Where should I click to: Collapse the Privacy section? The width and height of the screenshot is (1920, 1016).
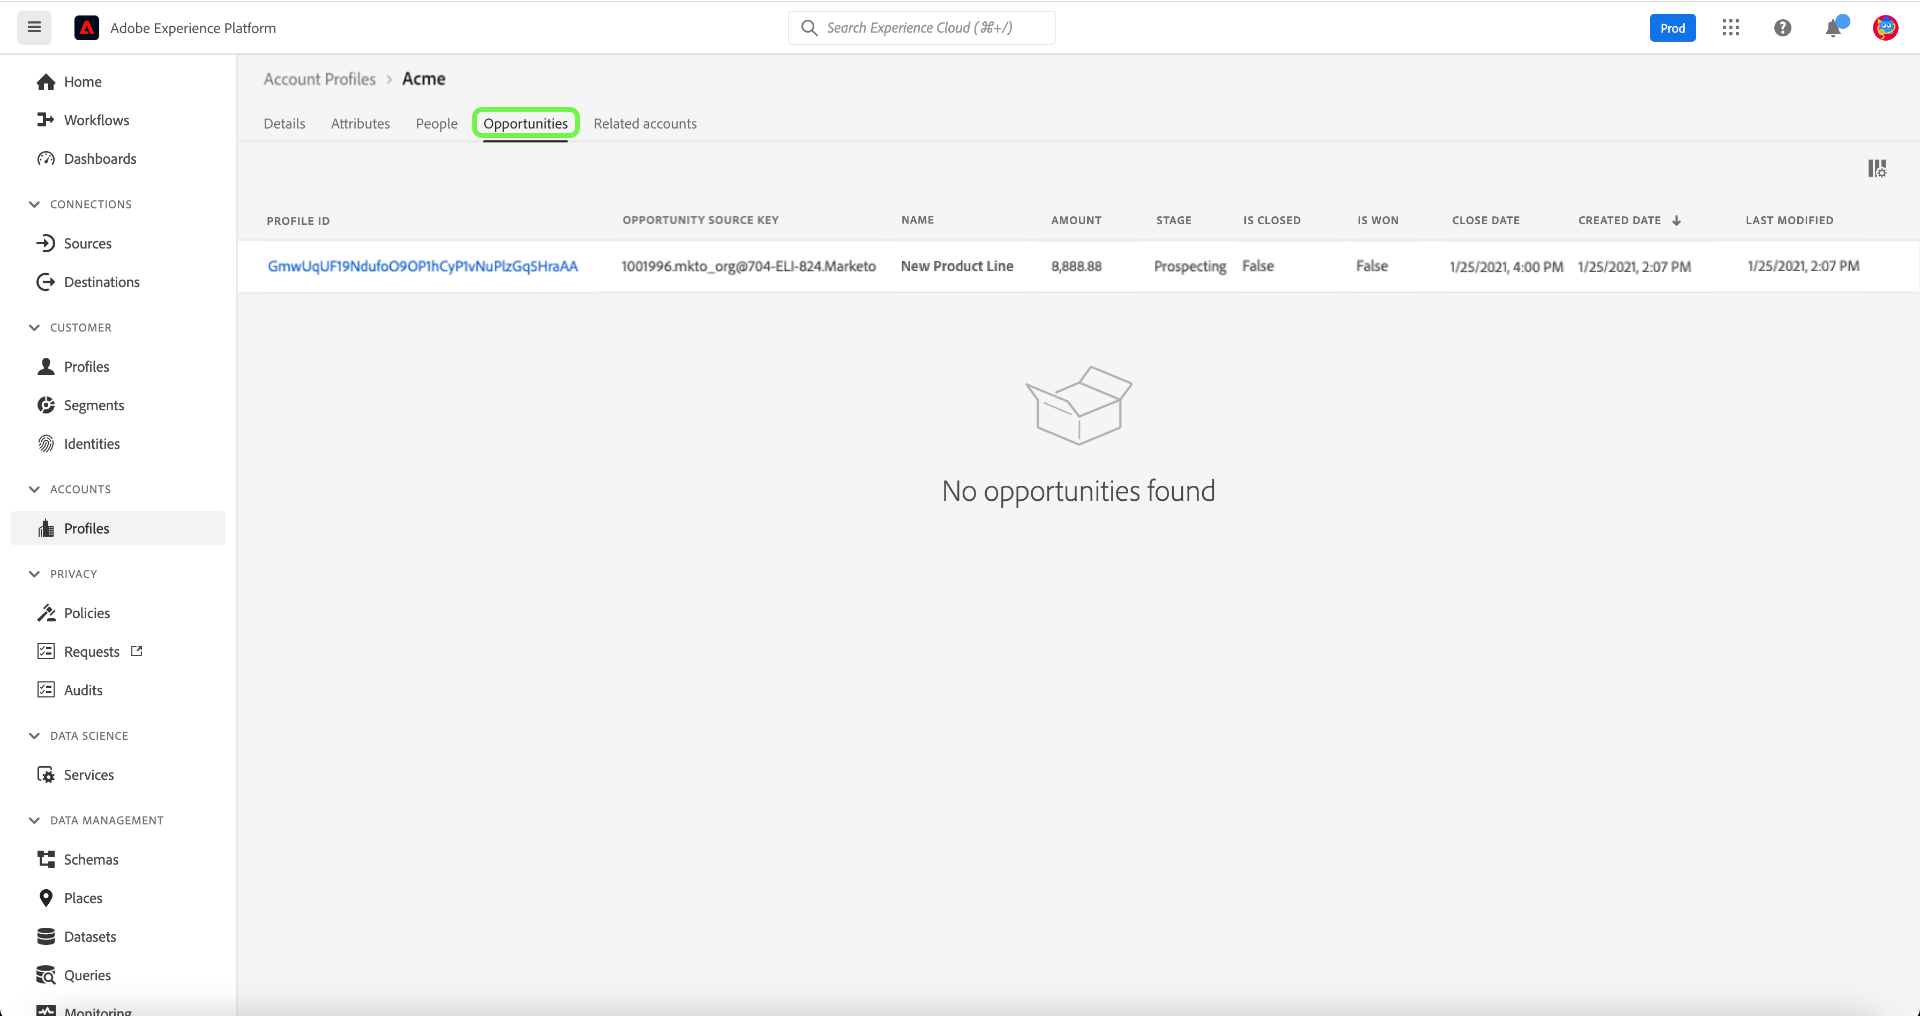tap(34, 574)
